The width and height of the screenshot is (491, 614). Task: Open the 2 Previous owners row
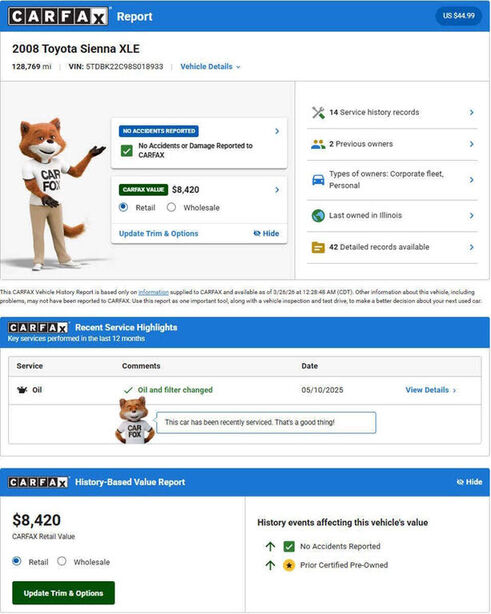pyautogui.click(x=392, y=144)
